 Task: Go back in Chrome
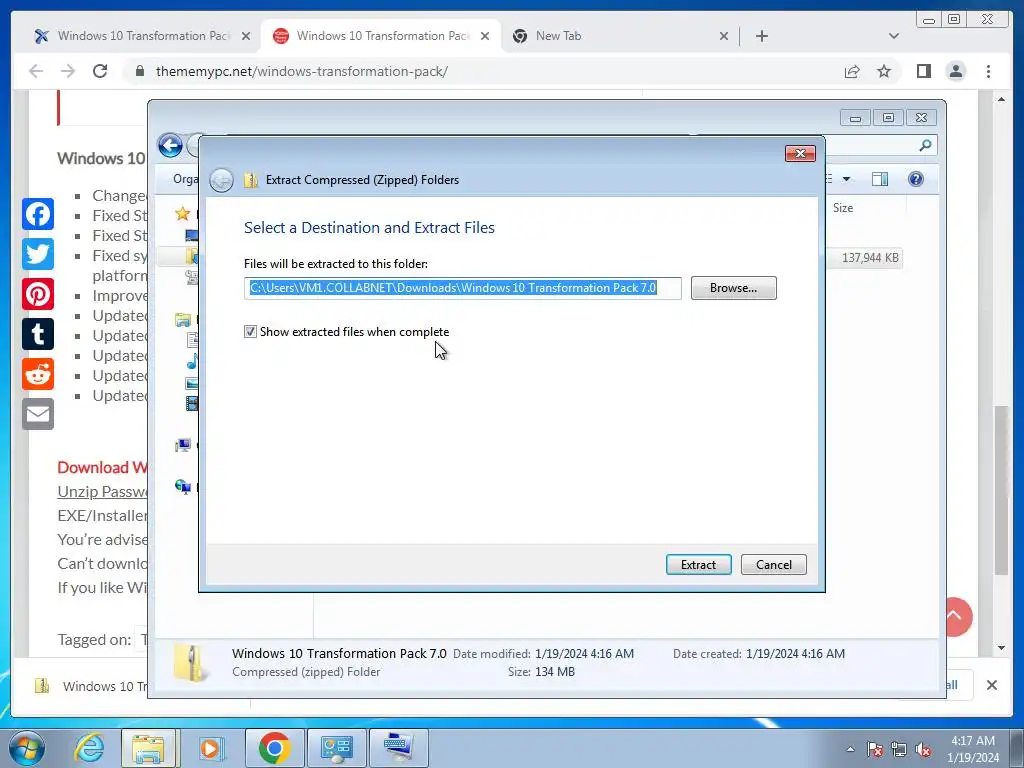(x=36, y=71)
